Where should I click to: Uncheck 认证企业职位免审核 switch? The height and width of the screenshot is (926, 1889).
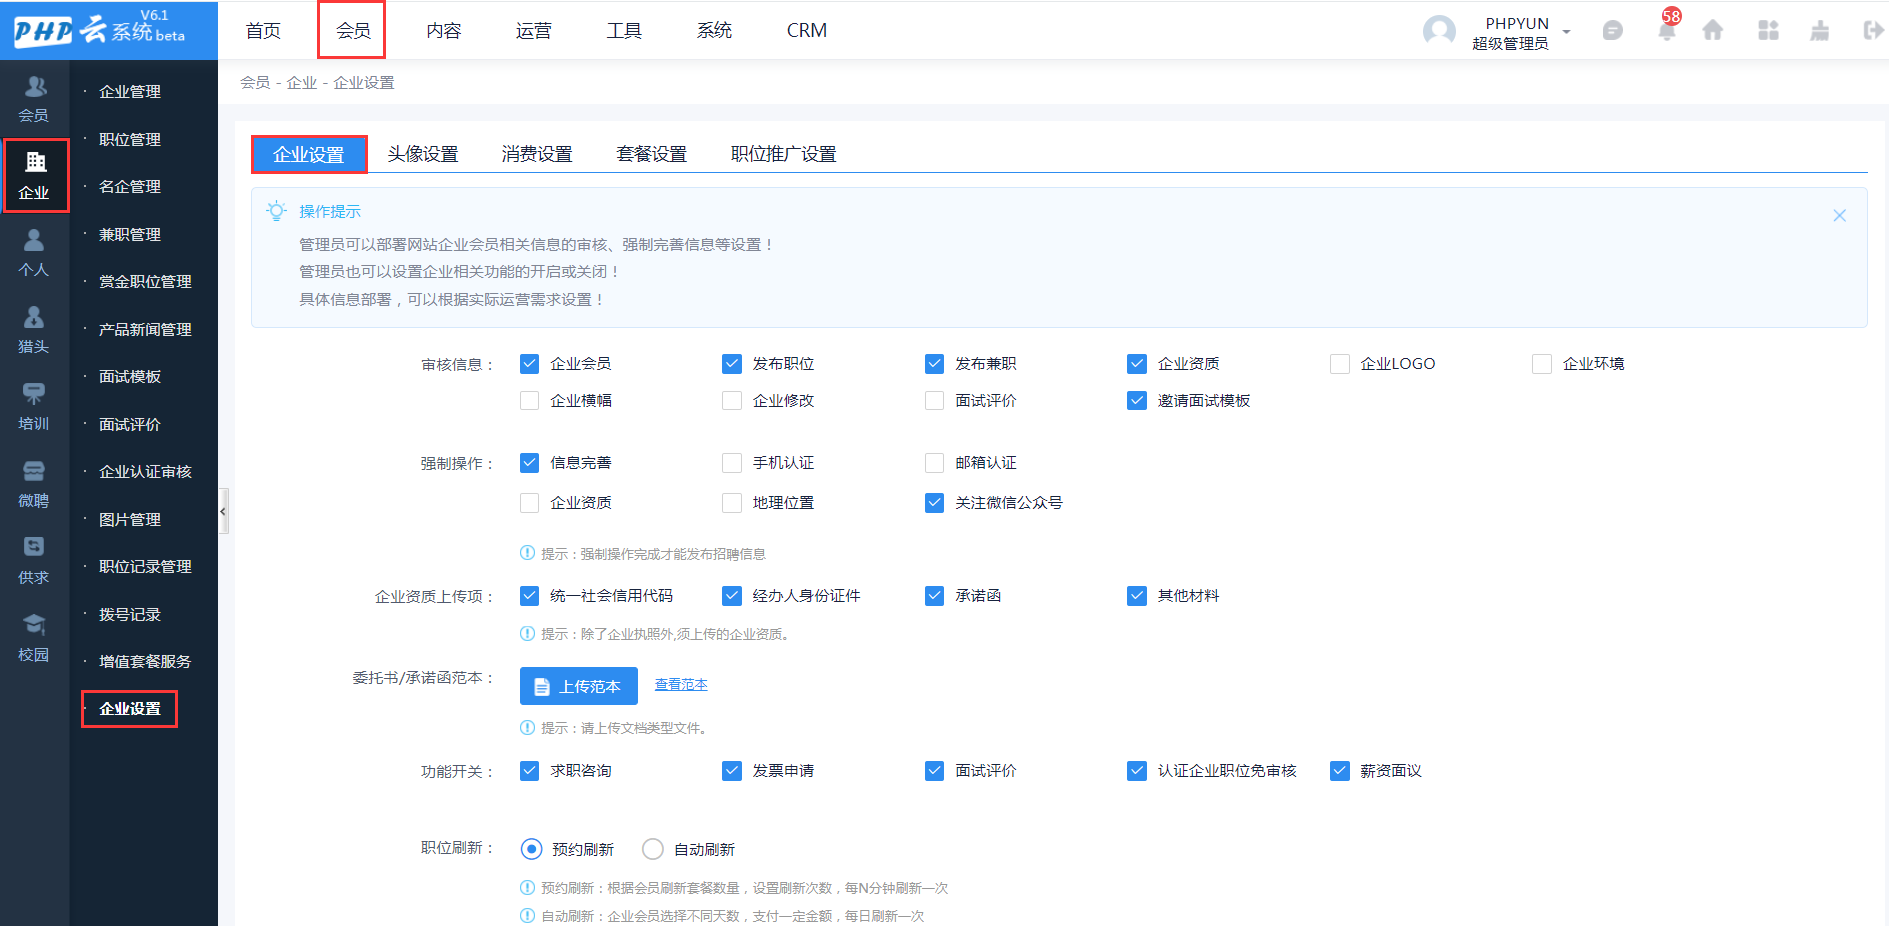coord(1137,771)
